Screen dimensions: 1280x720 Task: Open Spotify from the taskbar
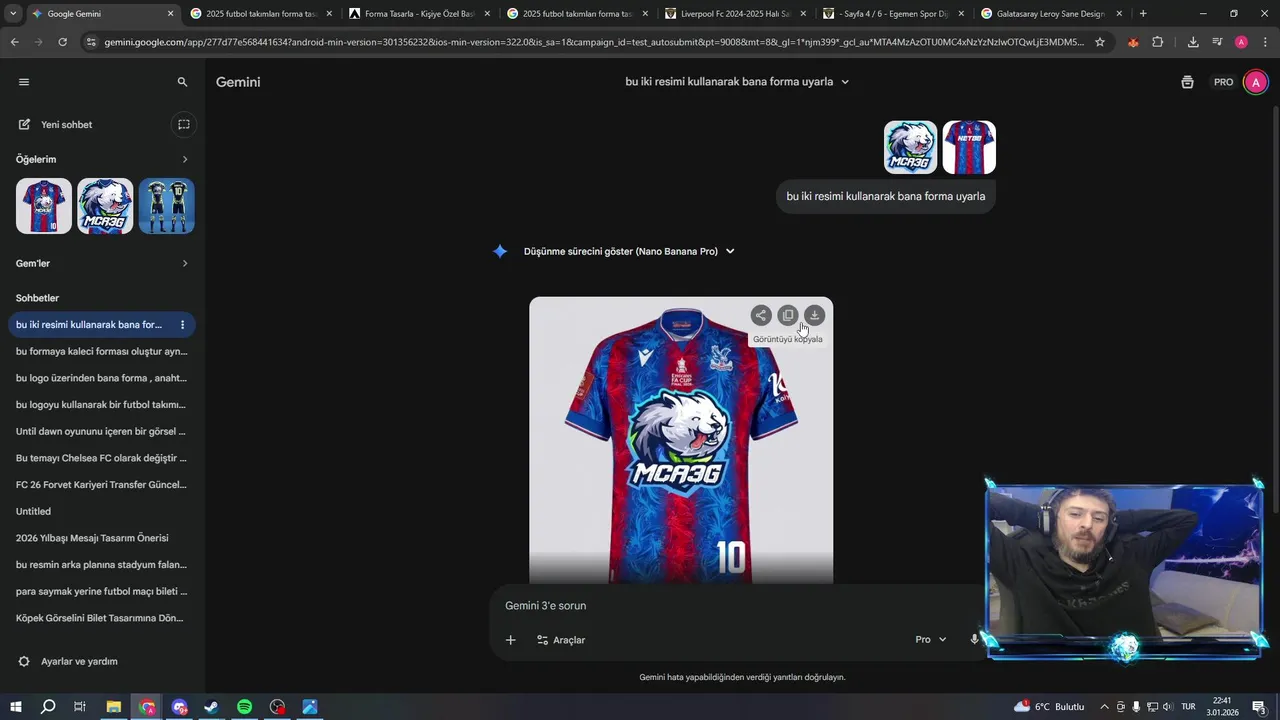(x=245, y=707)
